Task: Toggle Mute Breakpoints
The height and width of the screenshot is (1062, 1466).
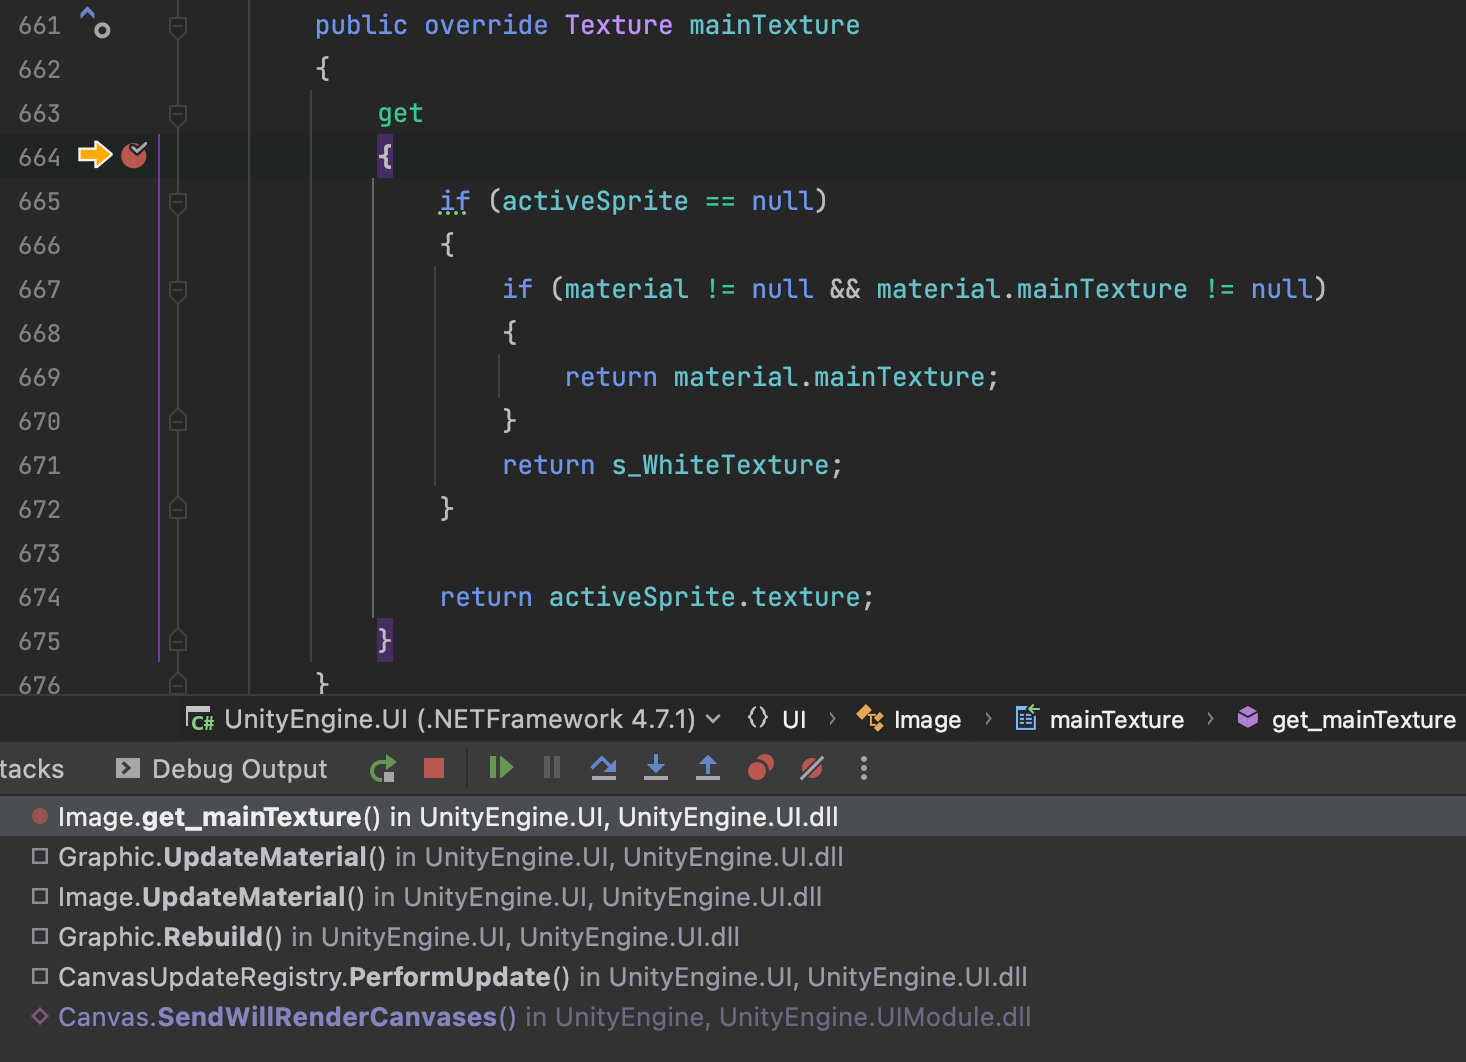Action: point(812,768)
